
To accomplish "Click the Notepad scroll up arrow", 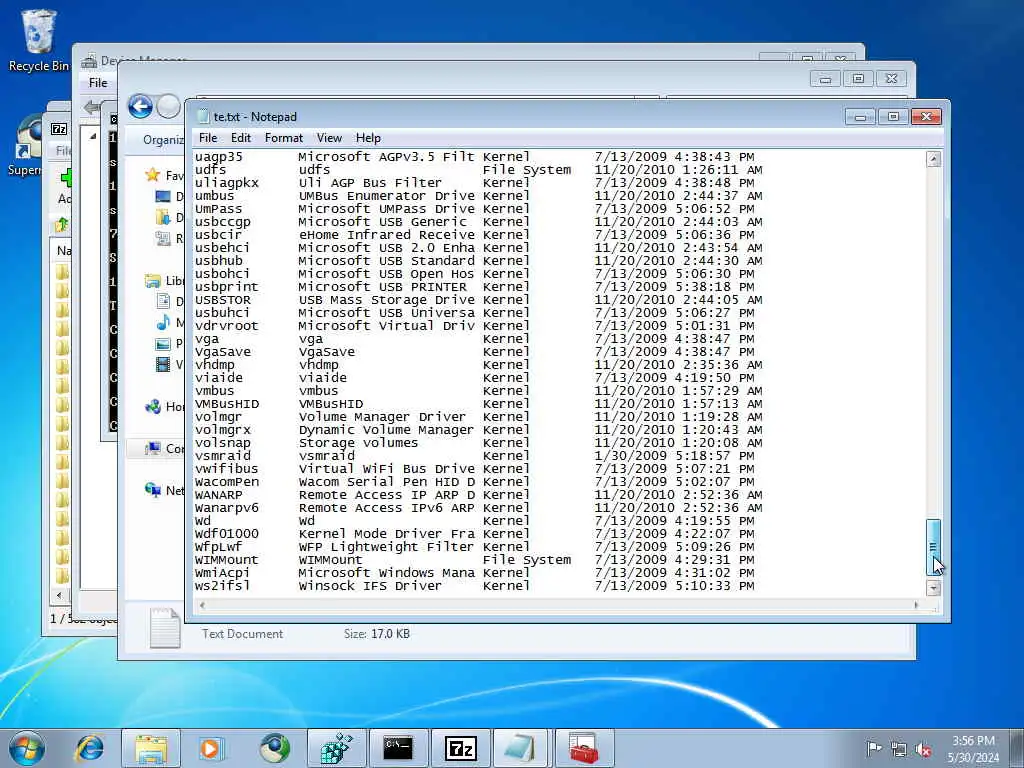I will pyautogui.click(x=933, y=159).
